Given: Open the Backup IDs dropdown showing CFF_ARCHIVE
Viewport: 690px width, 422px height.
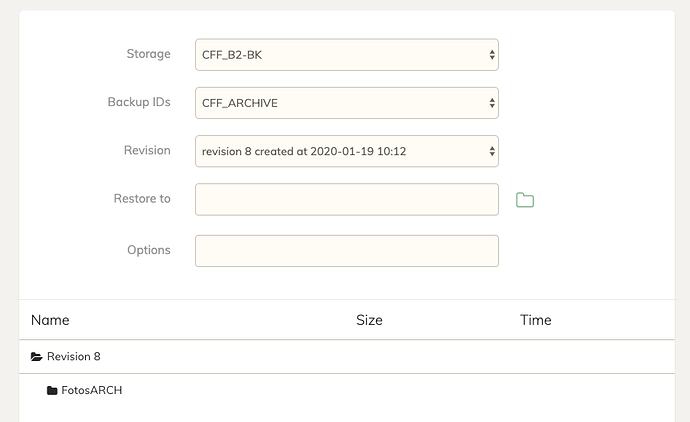Looking at the screenshot, I should click(347, 103).
